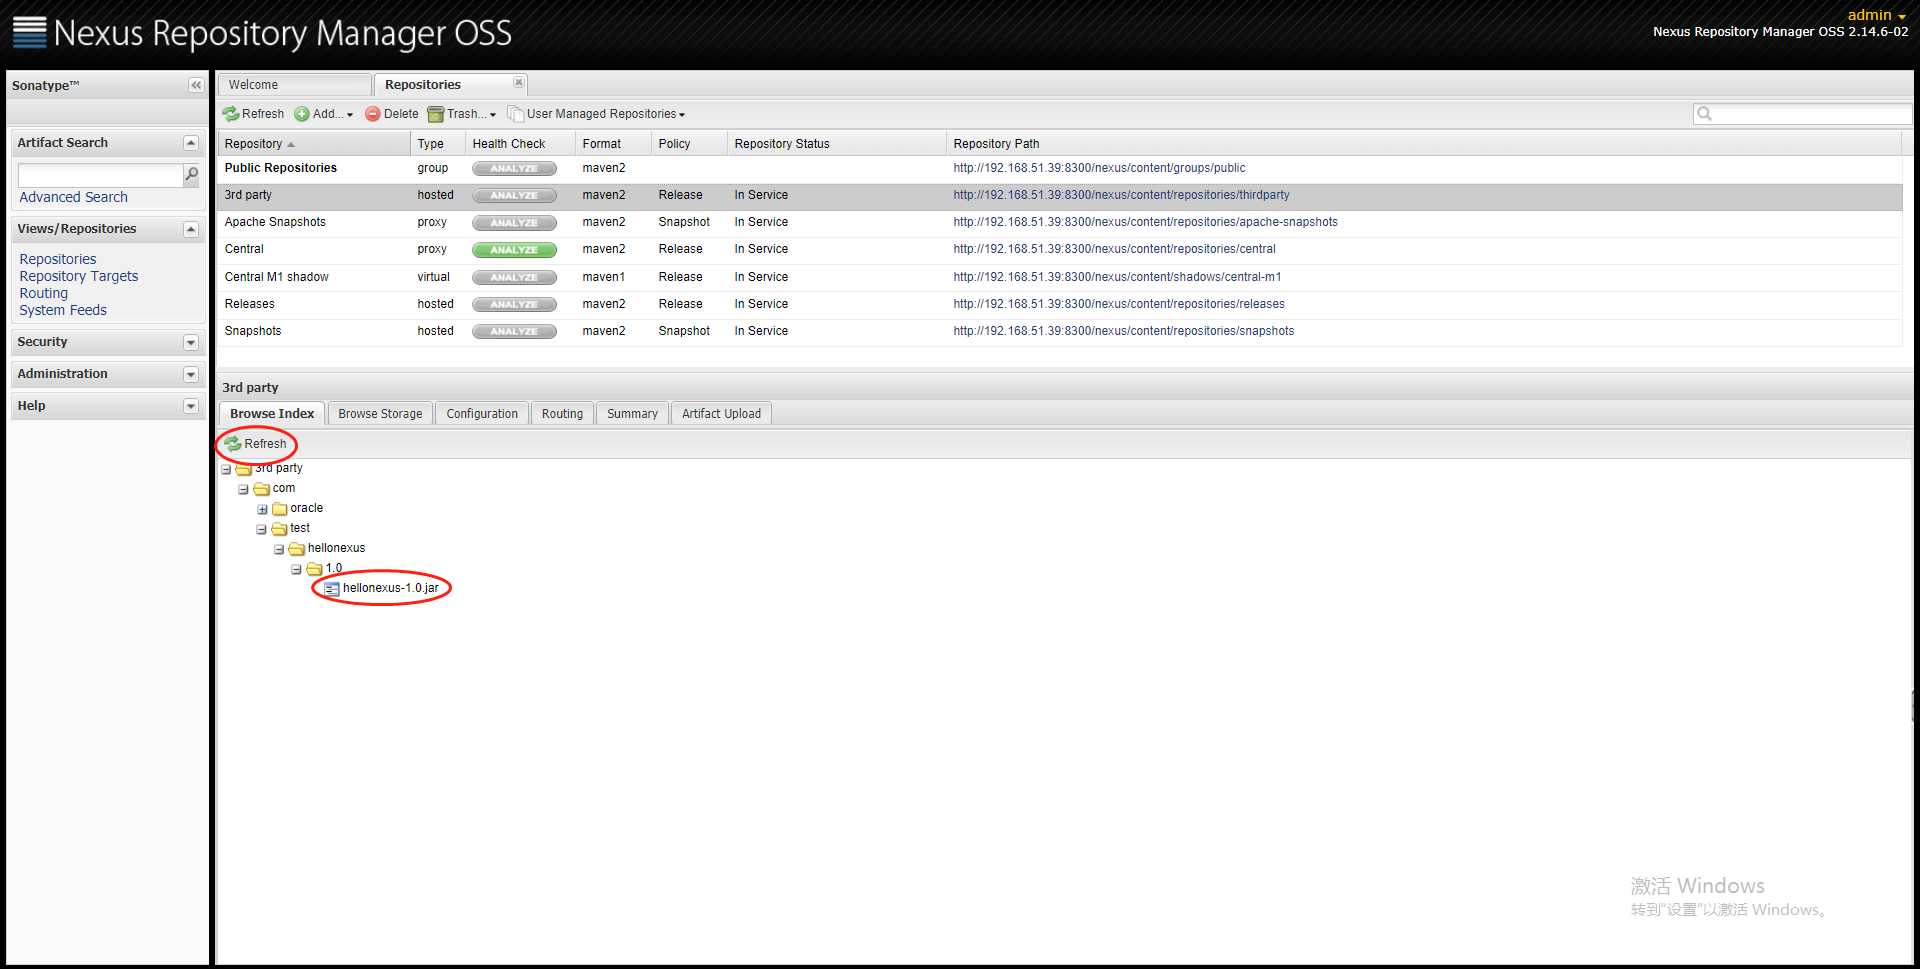Sort by the Repository column header

tap(314, 144)
